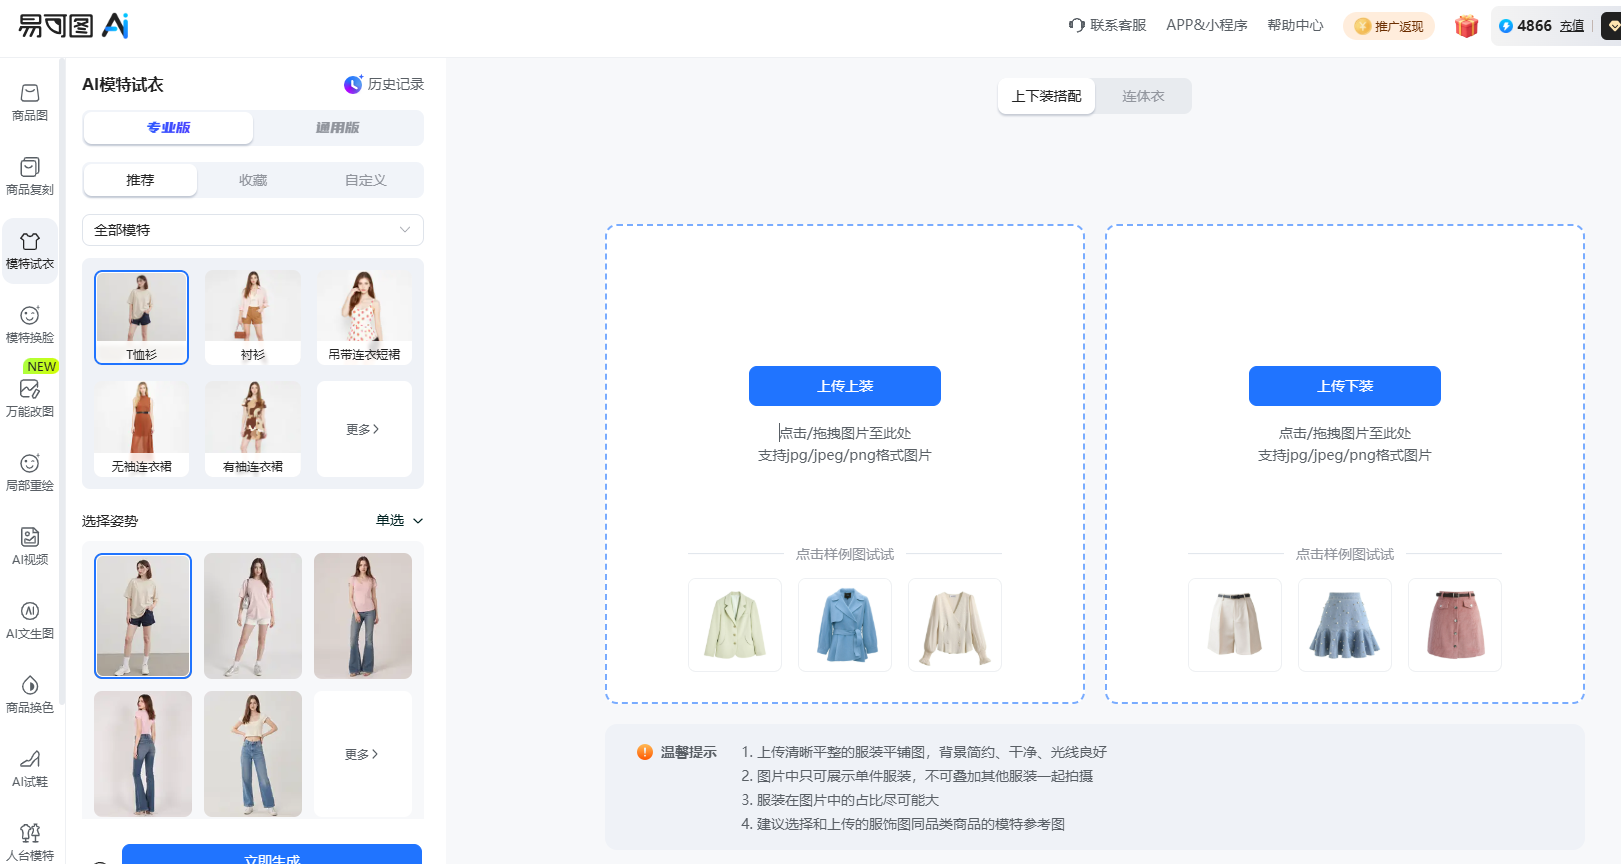Open the AI视频 sidebar tool
This screenshot has height=864, width=1621.
(x=30, y=547)
